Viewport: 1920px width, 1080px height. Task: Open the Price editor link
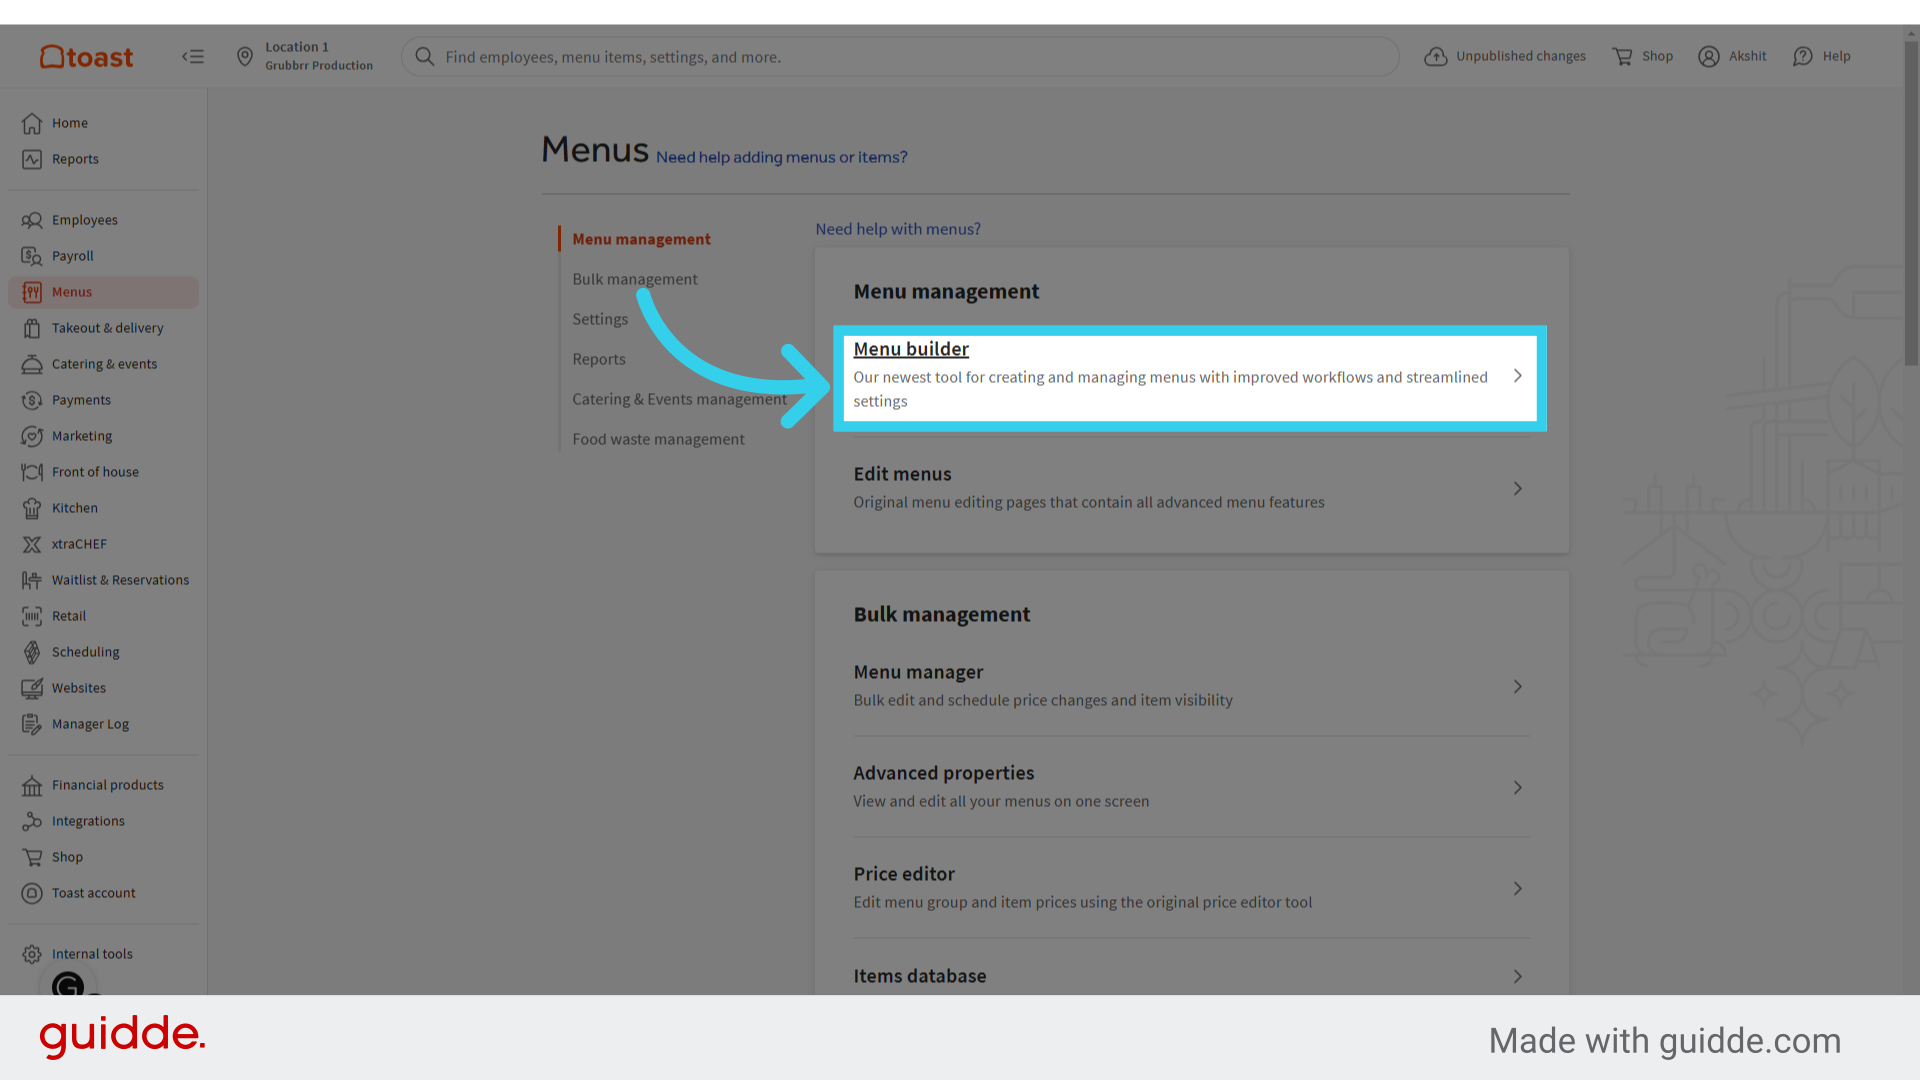tap(904, 874)
